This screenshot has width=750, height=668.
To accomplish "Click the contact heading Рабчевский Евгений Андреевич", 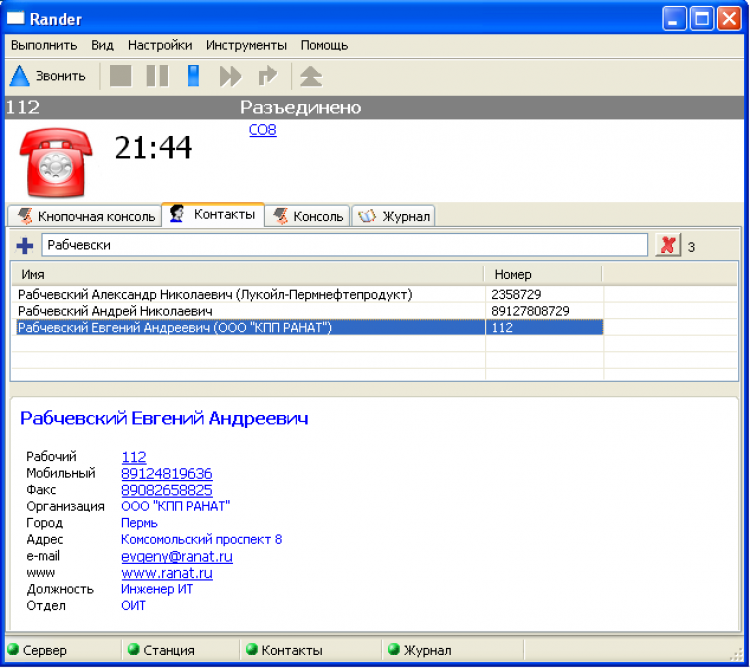I will click(x=164, y=418).
